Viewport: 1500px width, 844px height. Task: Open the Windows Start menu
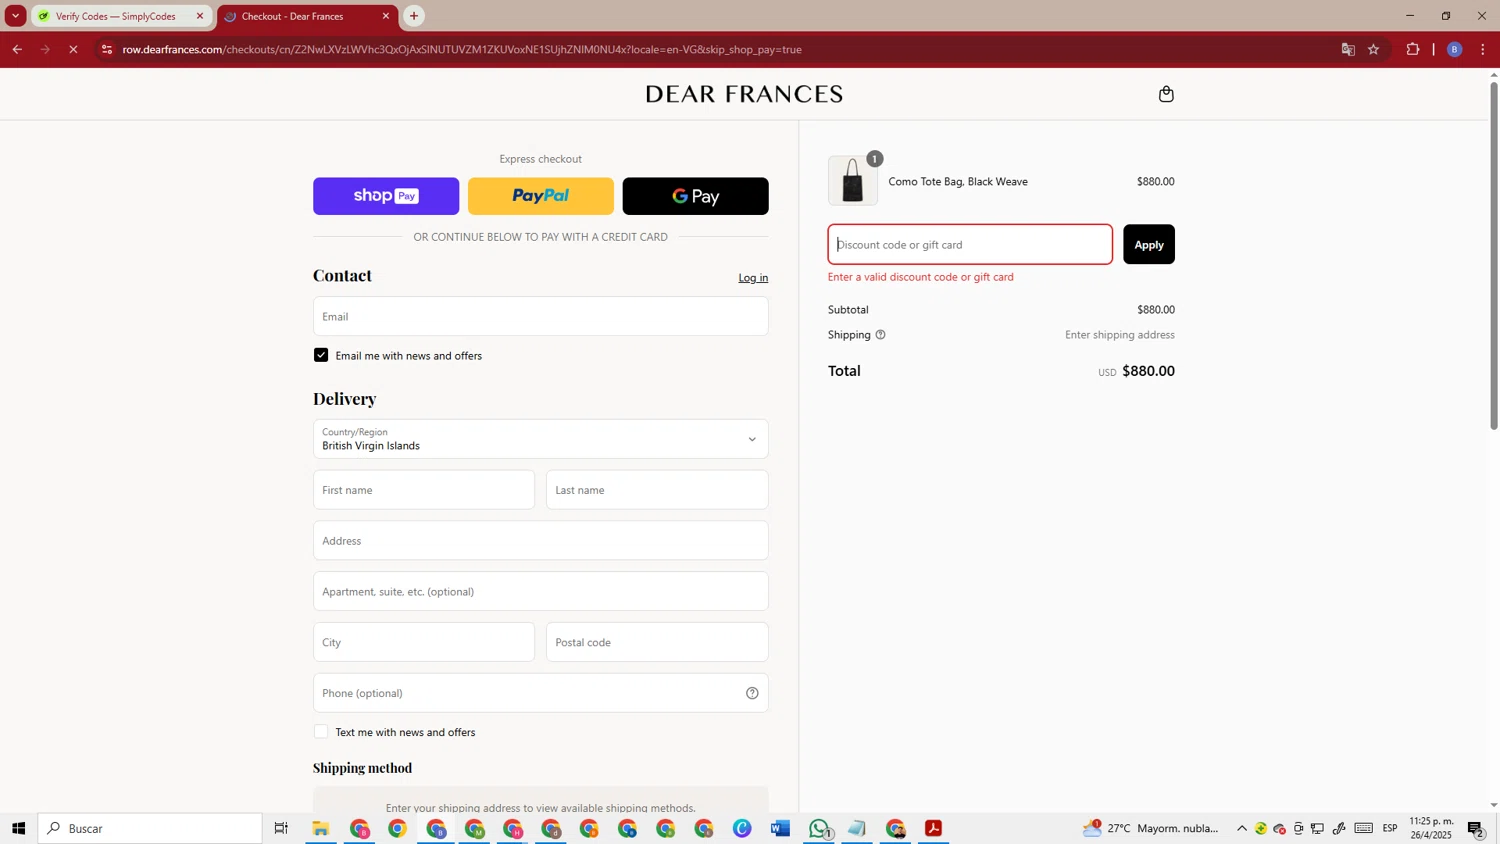tap(18, 828)
